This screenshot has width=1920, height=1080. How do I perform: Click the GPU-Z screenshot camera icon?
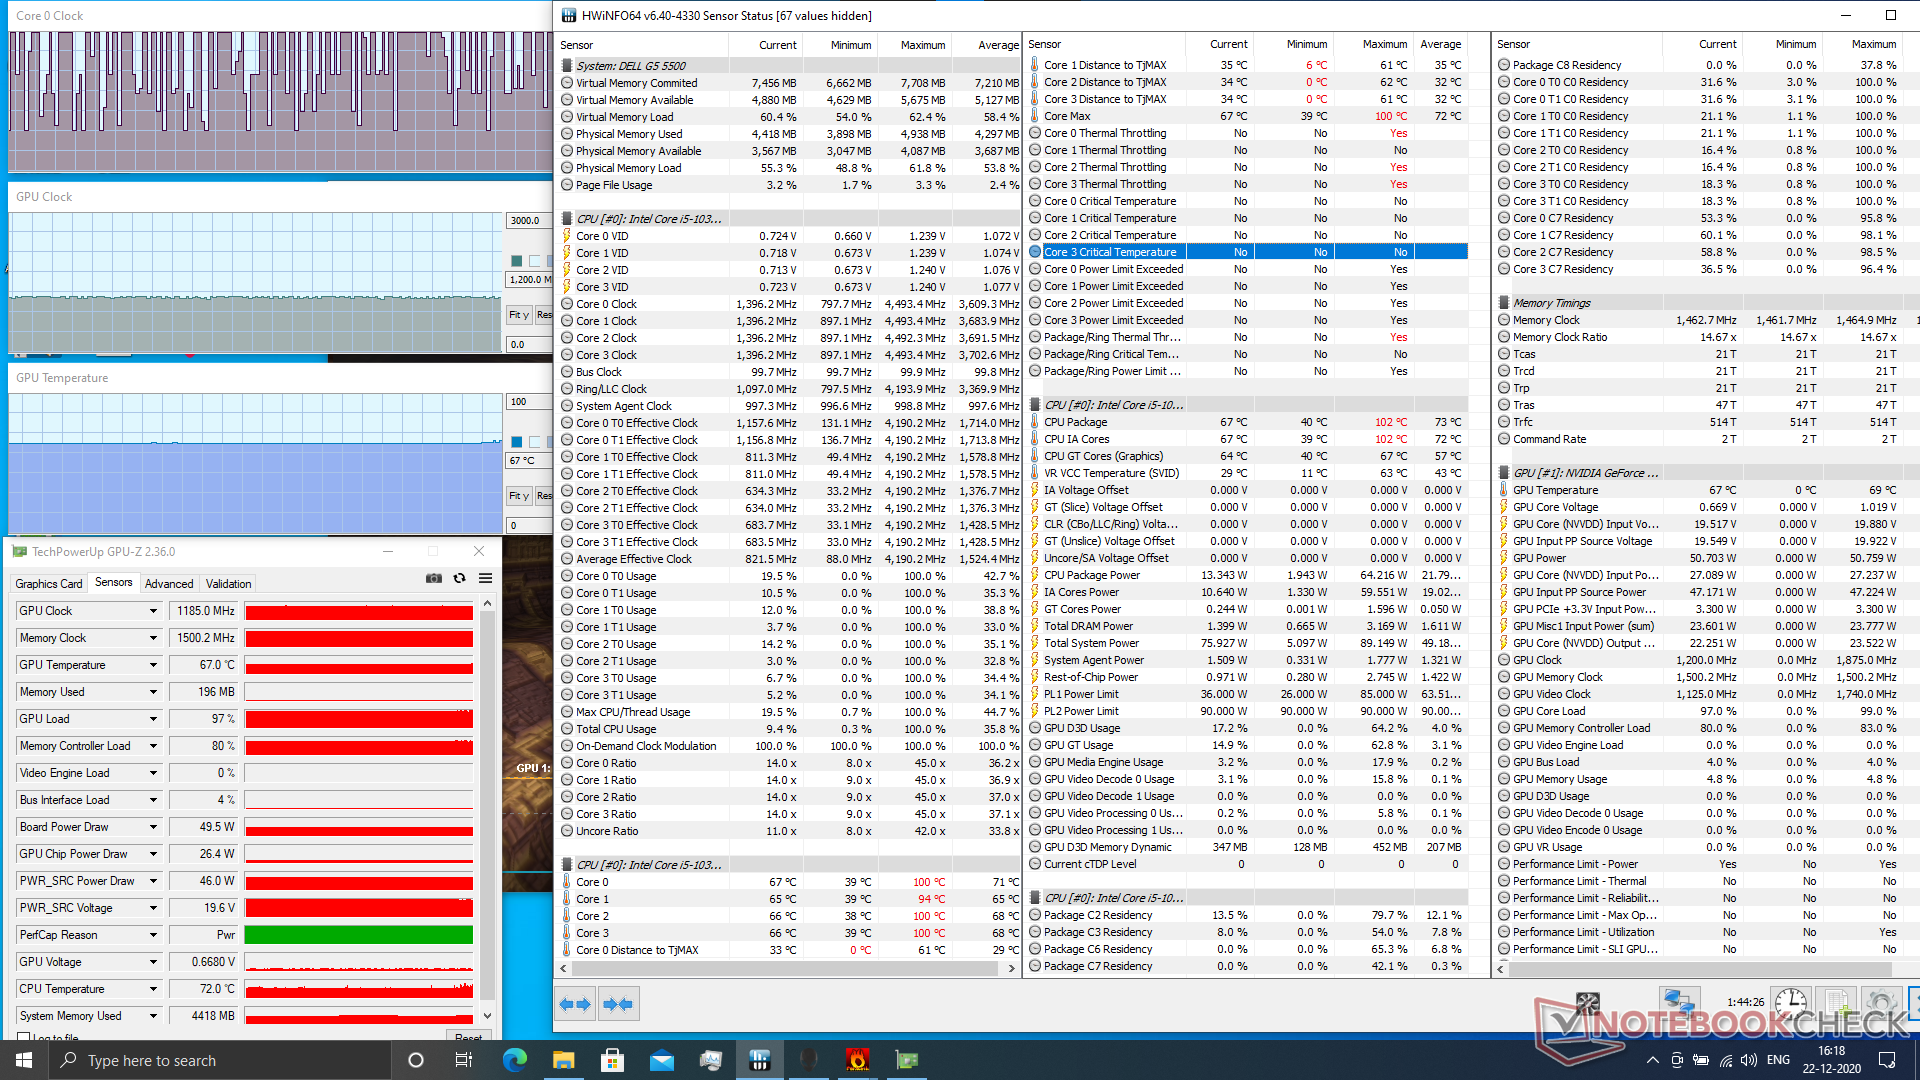pyautogui.click(x=434, y=578)
